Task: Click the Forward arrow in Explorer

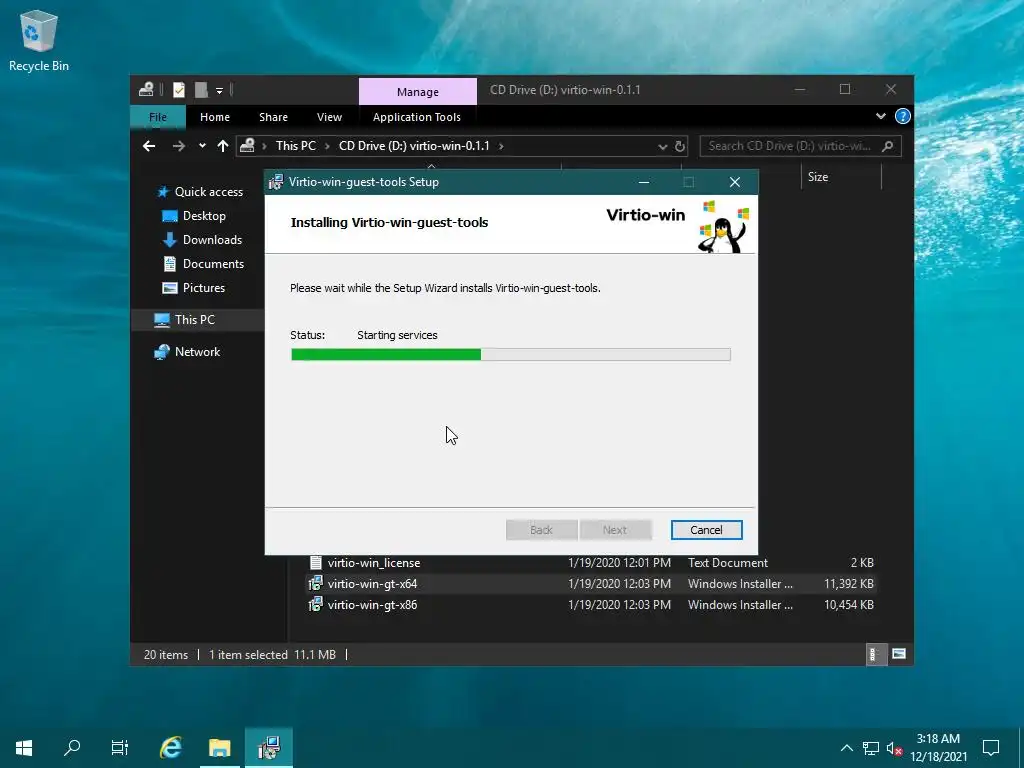Action: coord(178,146)
